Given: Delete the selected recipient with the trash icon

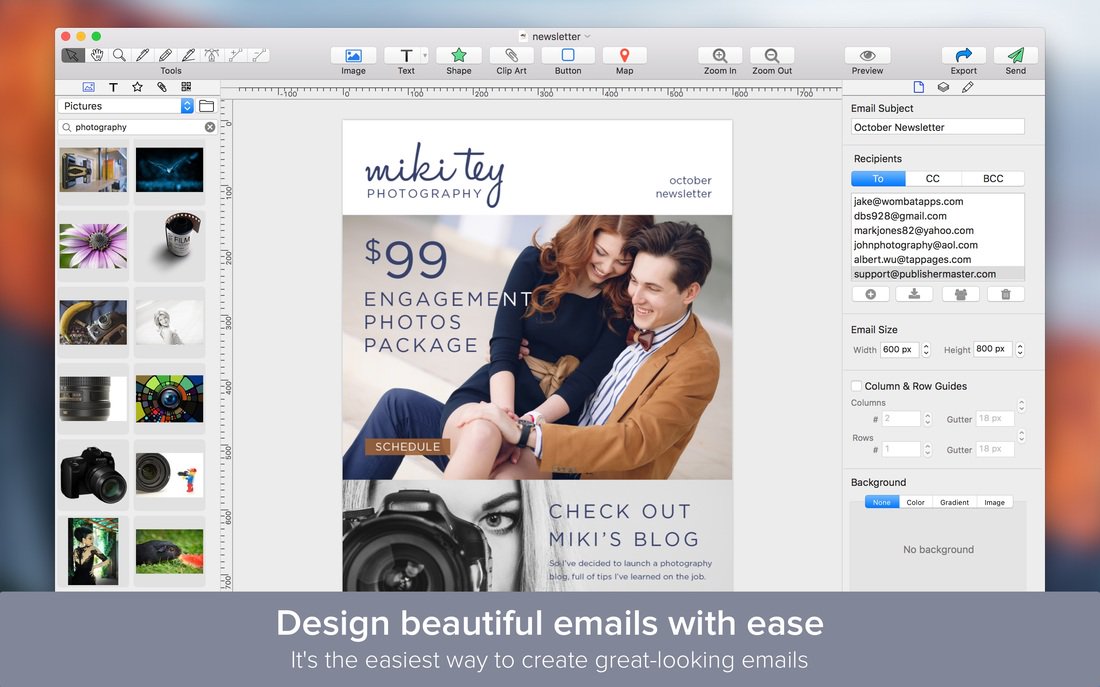Looking at the screenshot, I should pos(1005,294).
